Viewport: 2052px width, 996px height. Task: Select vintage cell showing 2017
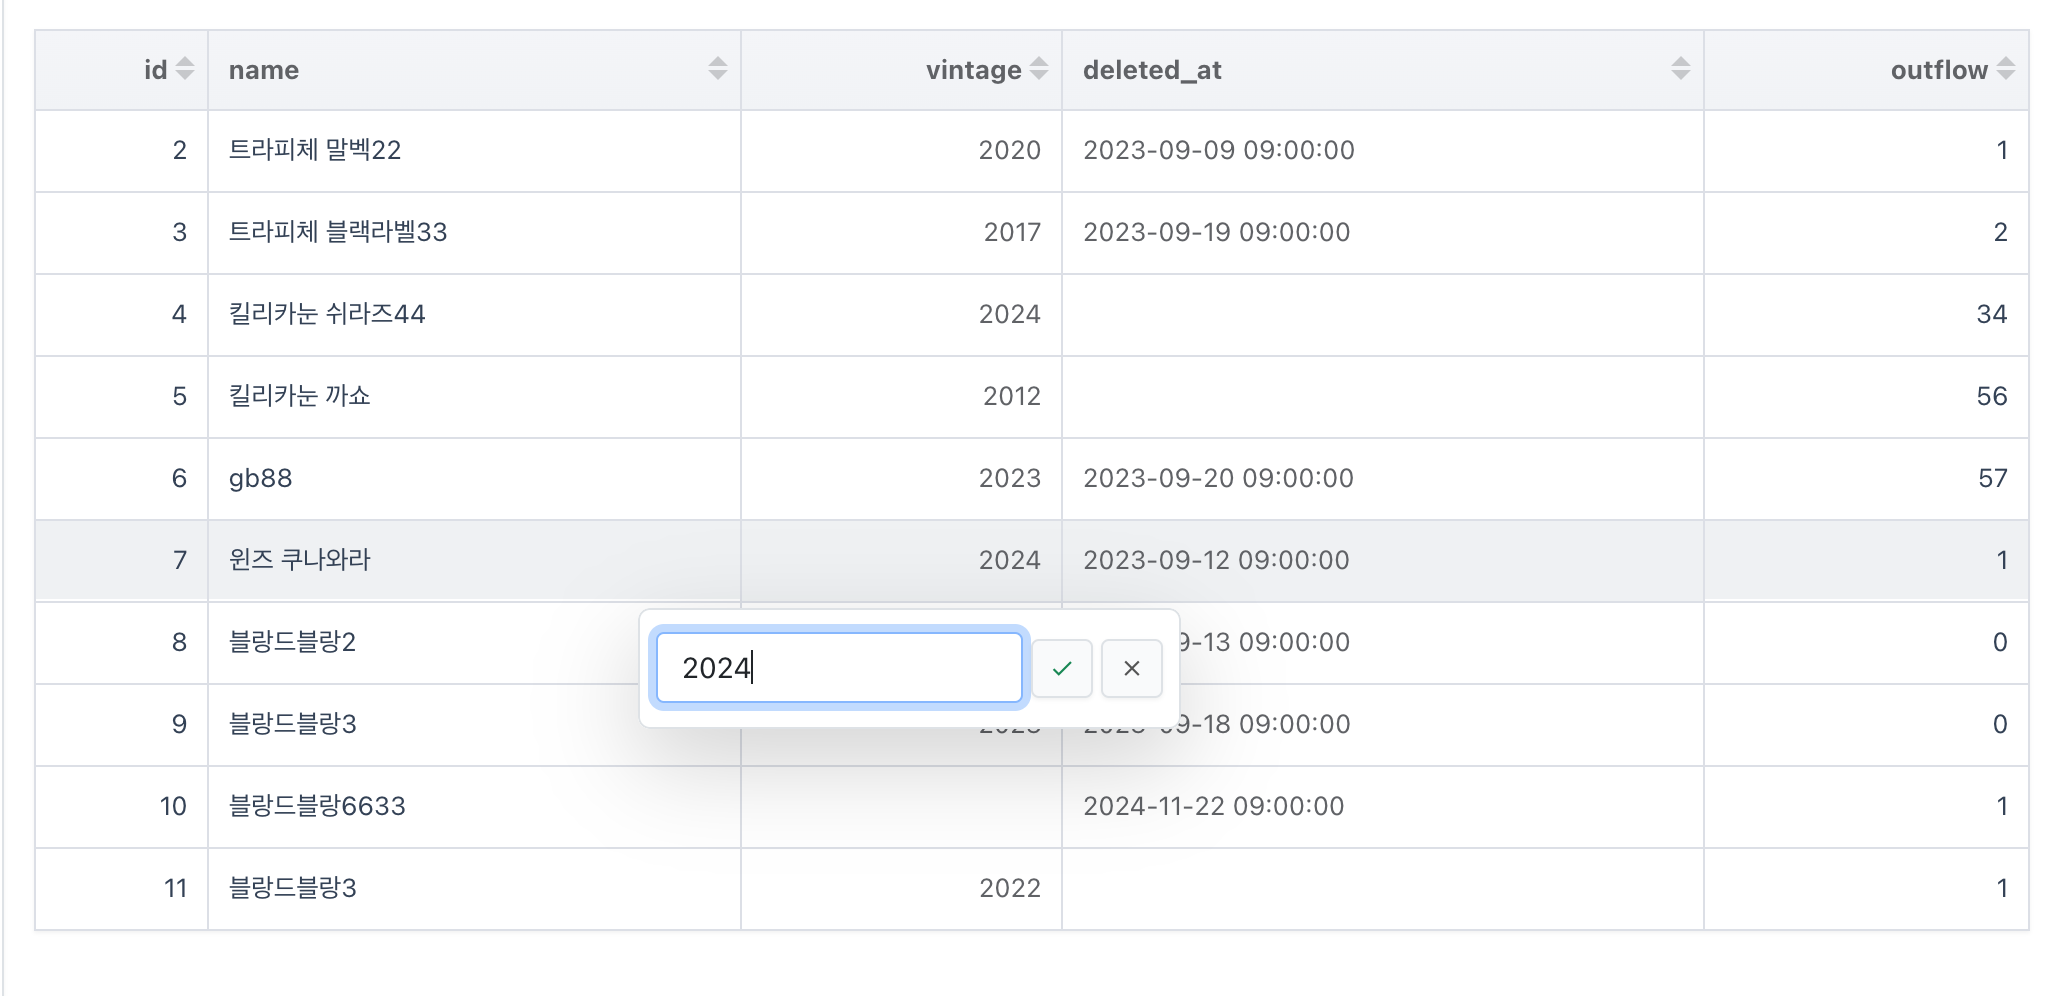click(901, 233)
